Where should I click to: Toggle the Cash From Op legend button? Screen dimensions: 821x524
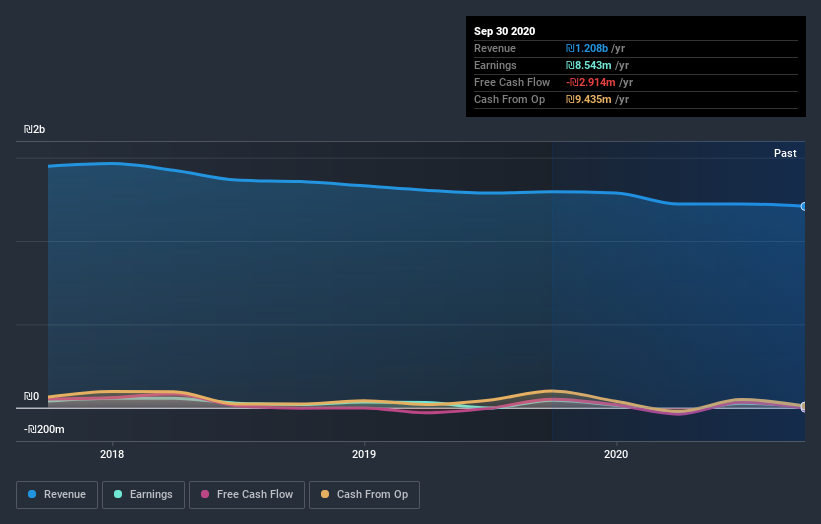(x=364, y=495)
